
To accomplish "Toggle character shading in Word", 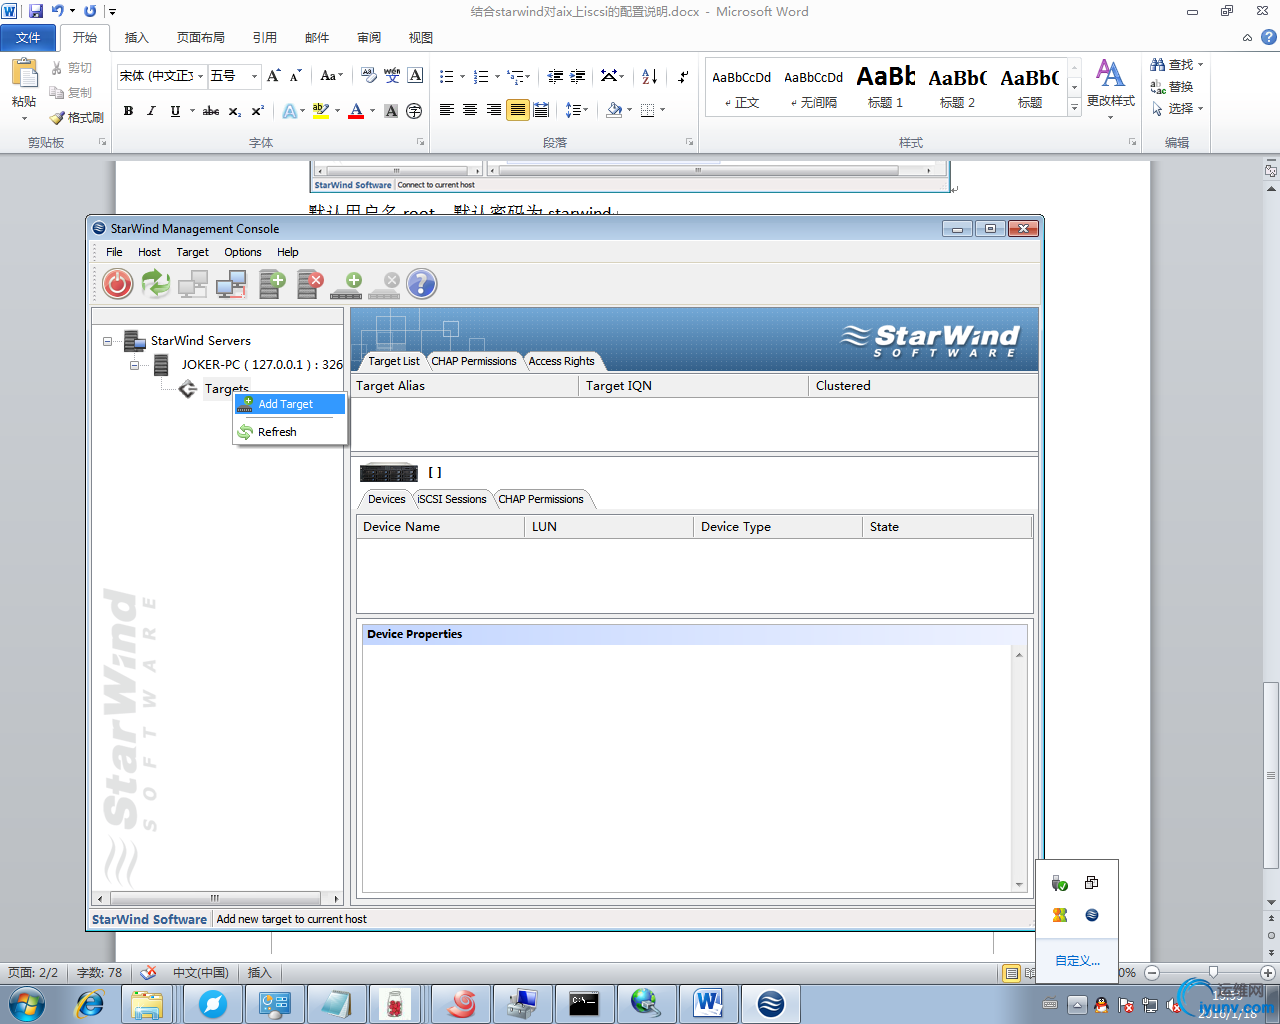I will pos(391,111).
